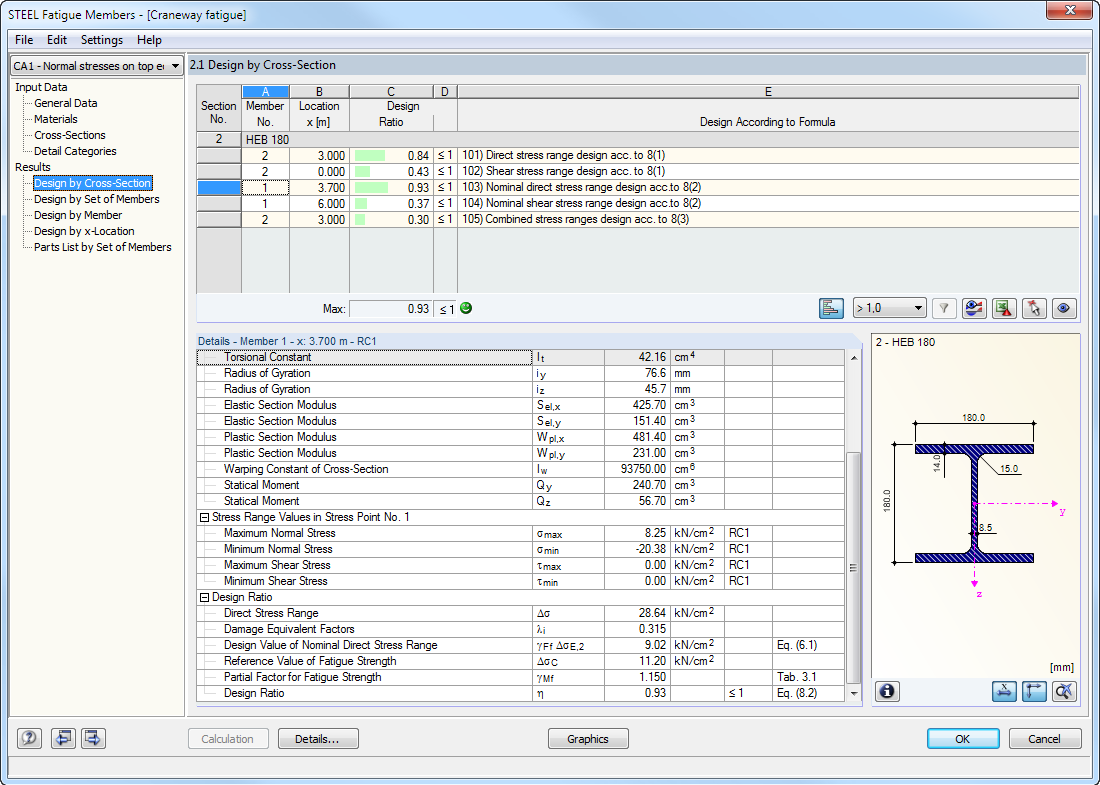Click the OK button
The height and width of the screenshot is (785, 1100).
pyautogui.click(x=962, y=739)
